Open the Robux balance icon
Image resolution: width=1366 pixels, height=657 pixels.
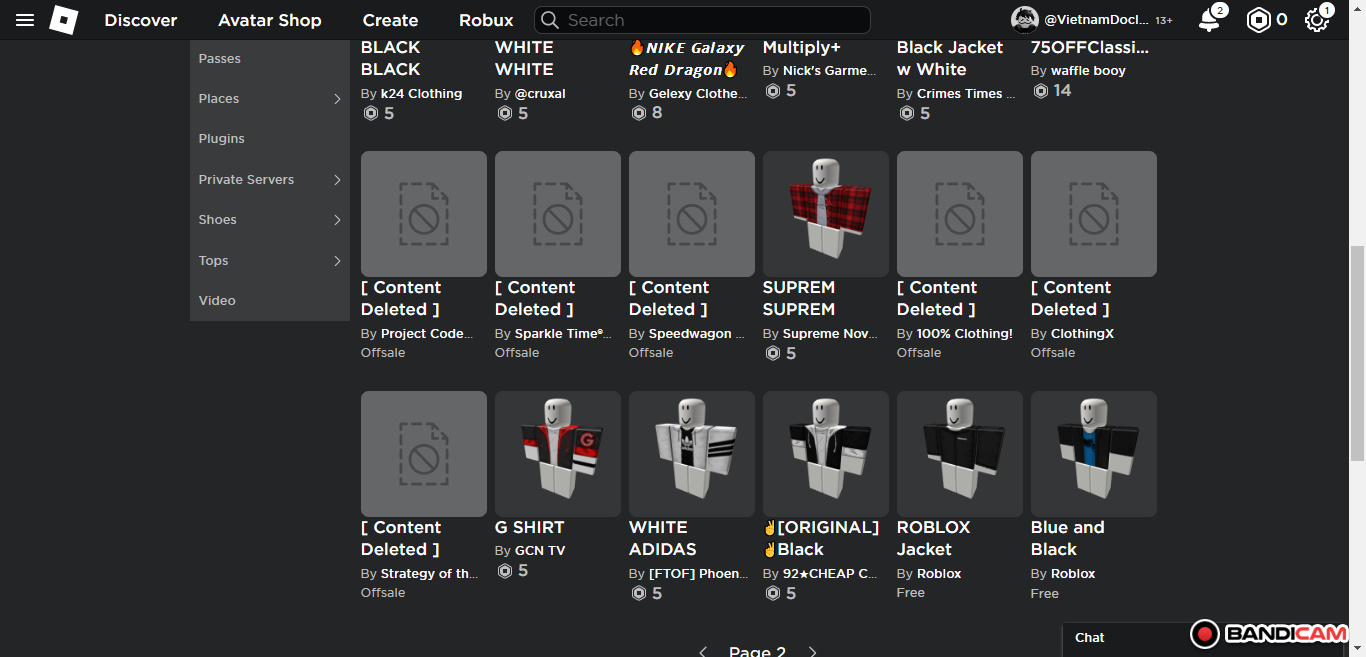[1258, 20]
